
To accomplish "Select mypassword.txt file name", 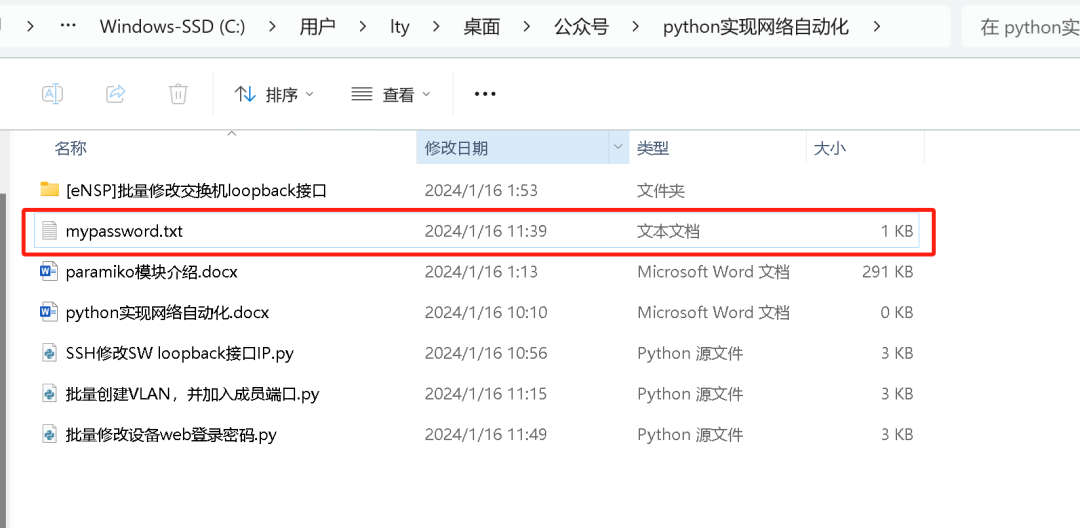I will pos(124,231).
